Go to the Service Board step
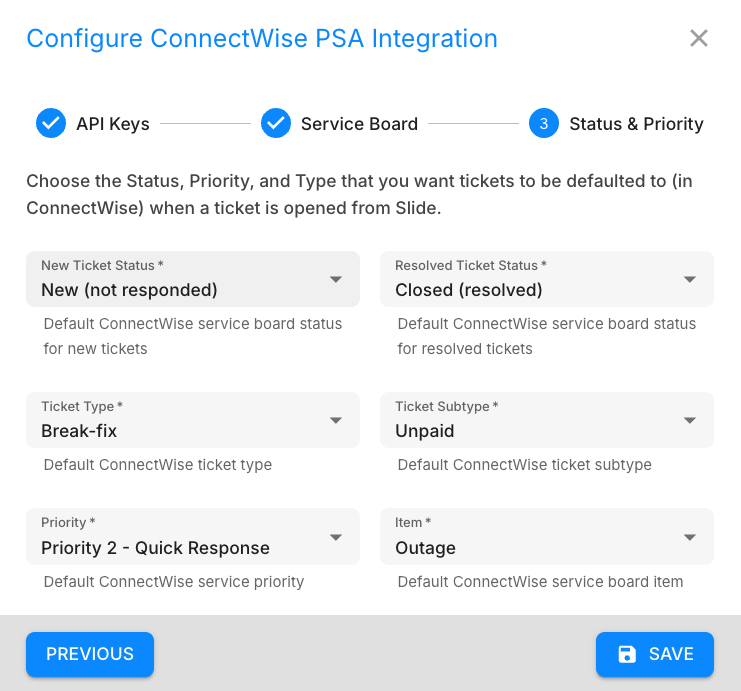Screen dimensions: 741x691 point(359,124)
